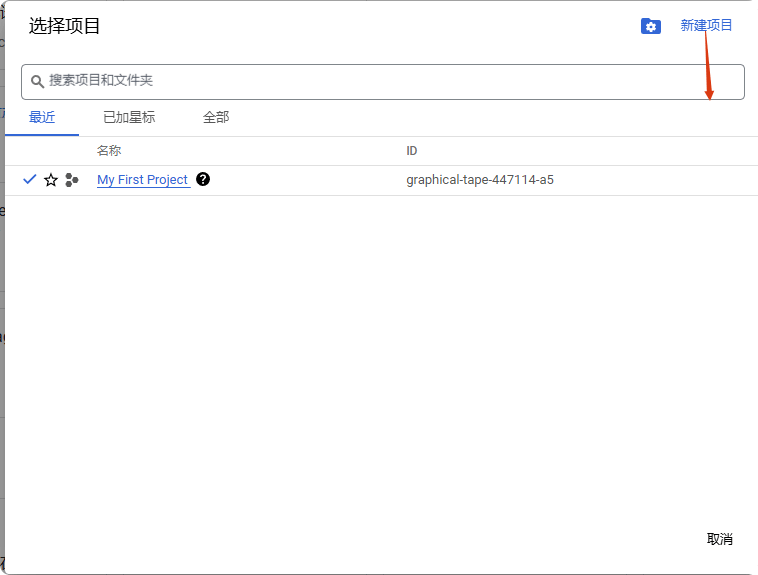Viewport: 758px width, 575px height.
Task: Click the 选择项目 dialog title
Action: click(x=64, y=26)
